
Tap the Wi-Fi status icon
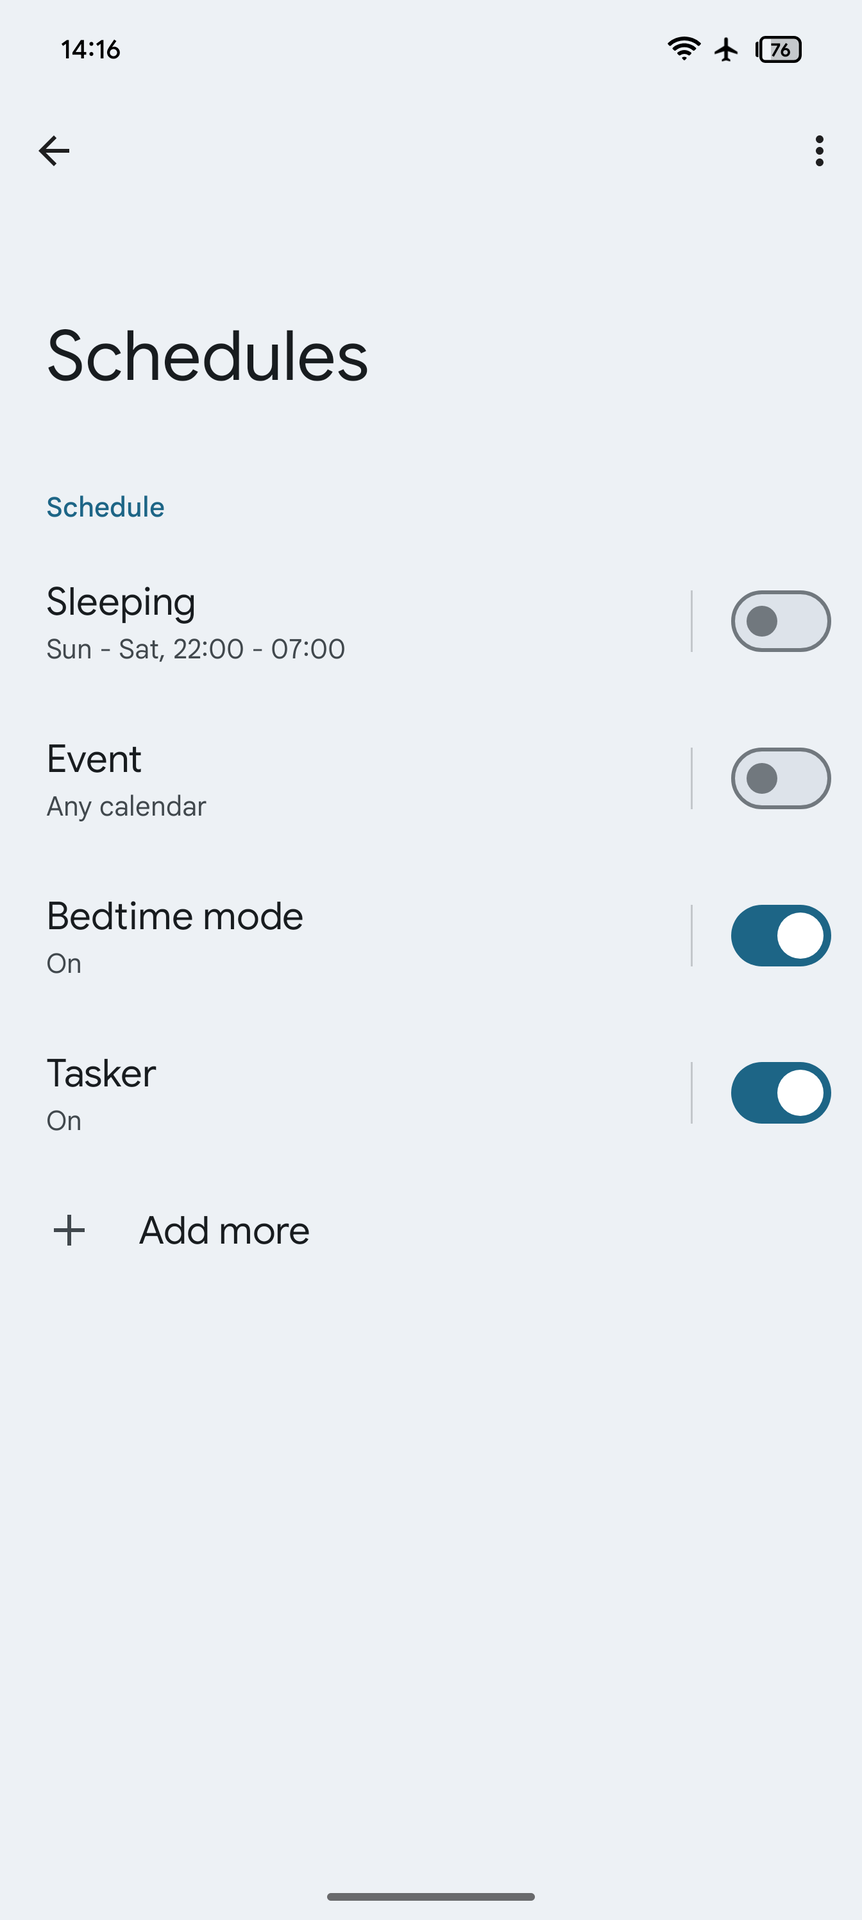tap(684, 49)
